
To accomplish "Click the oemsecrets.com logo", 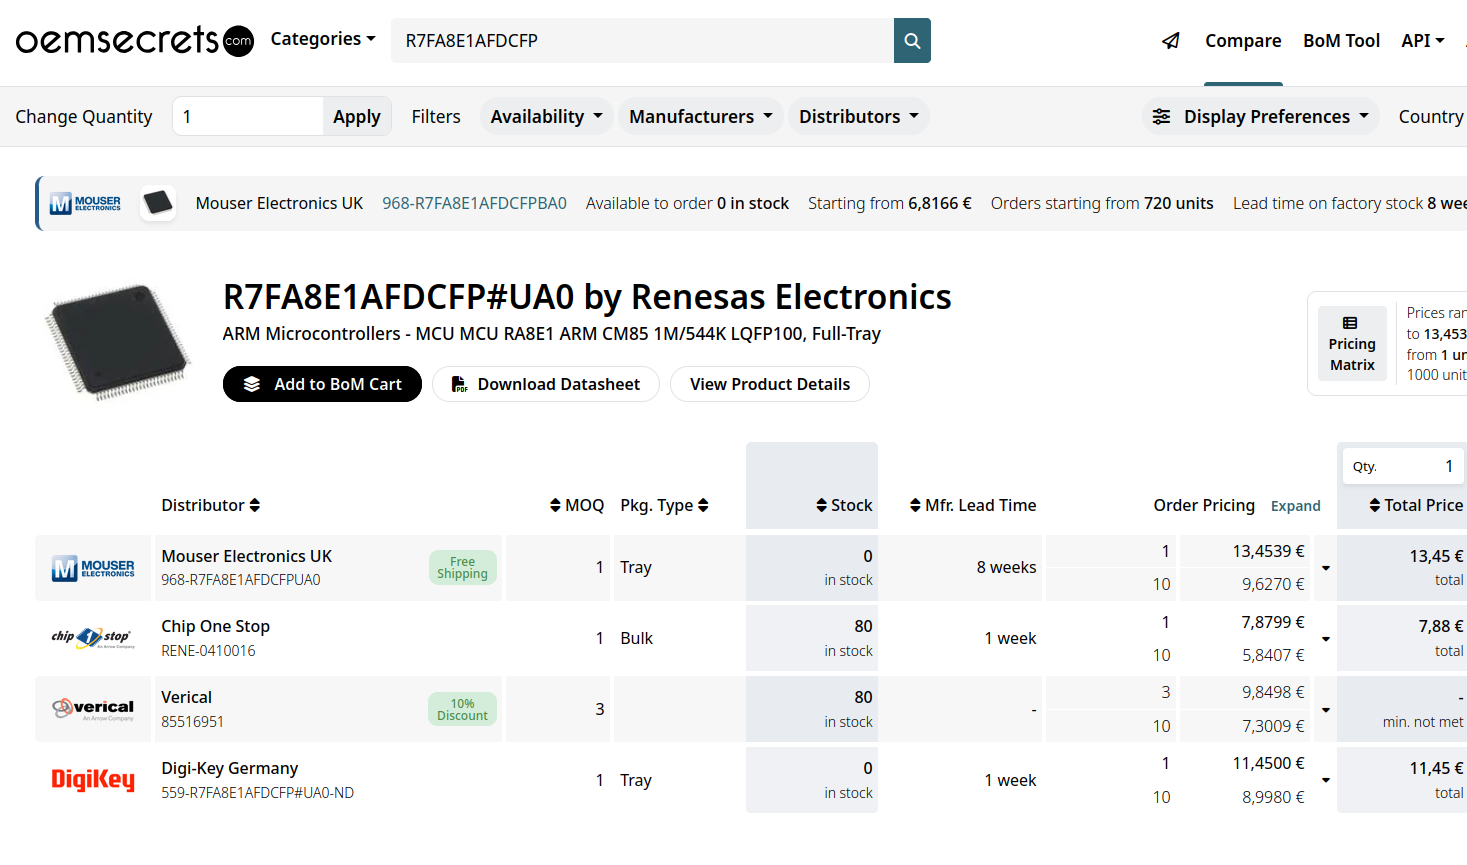I will coord(135,40).
